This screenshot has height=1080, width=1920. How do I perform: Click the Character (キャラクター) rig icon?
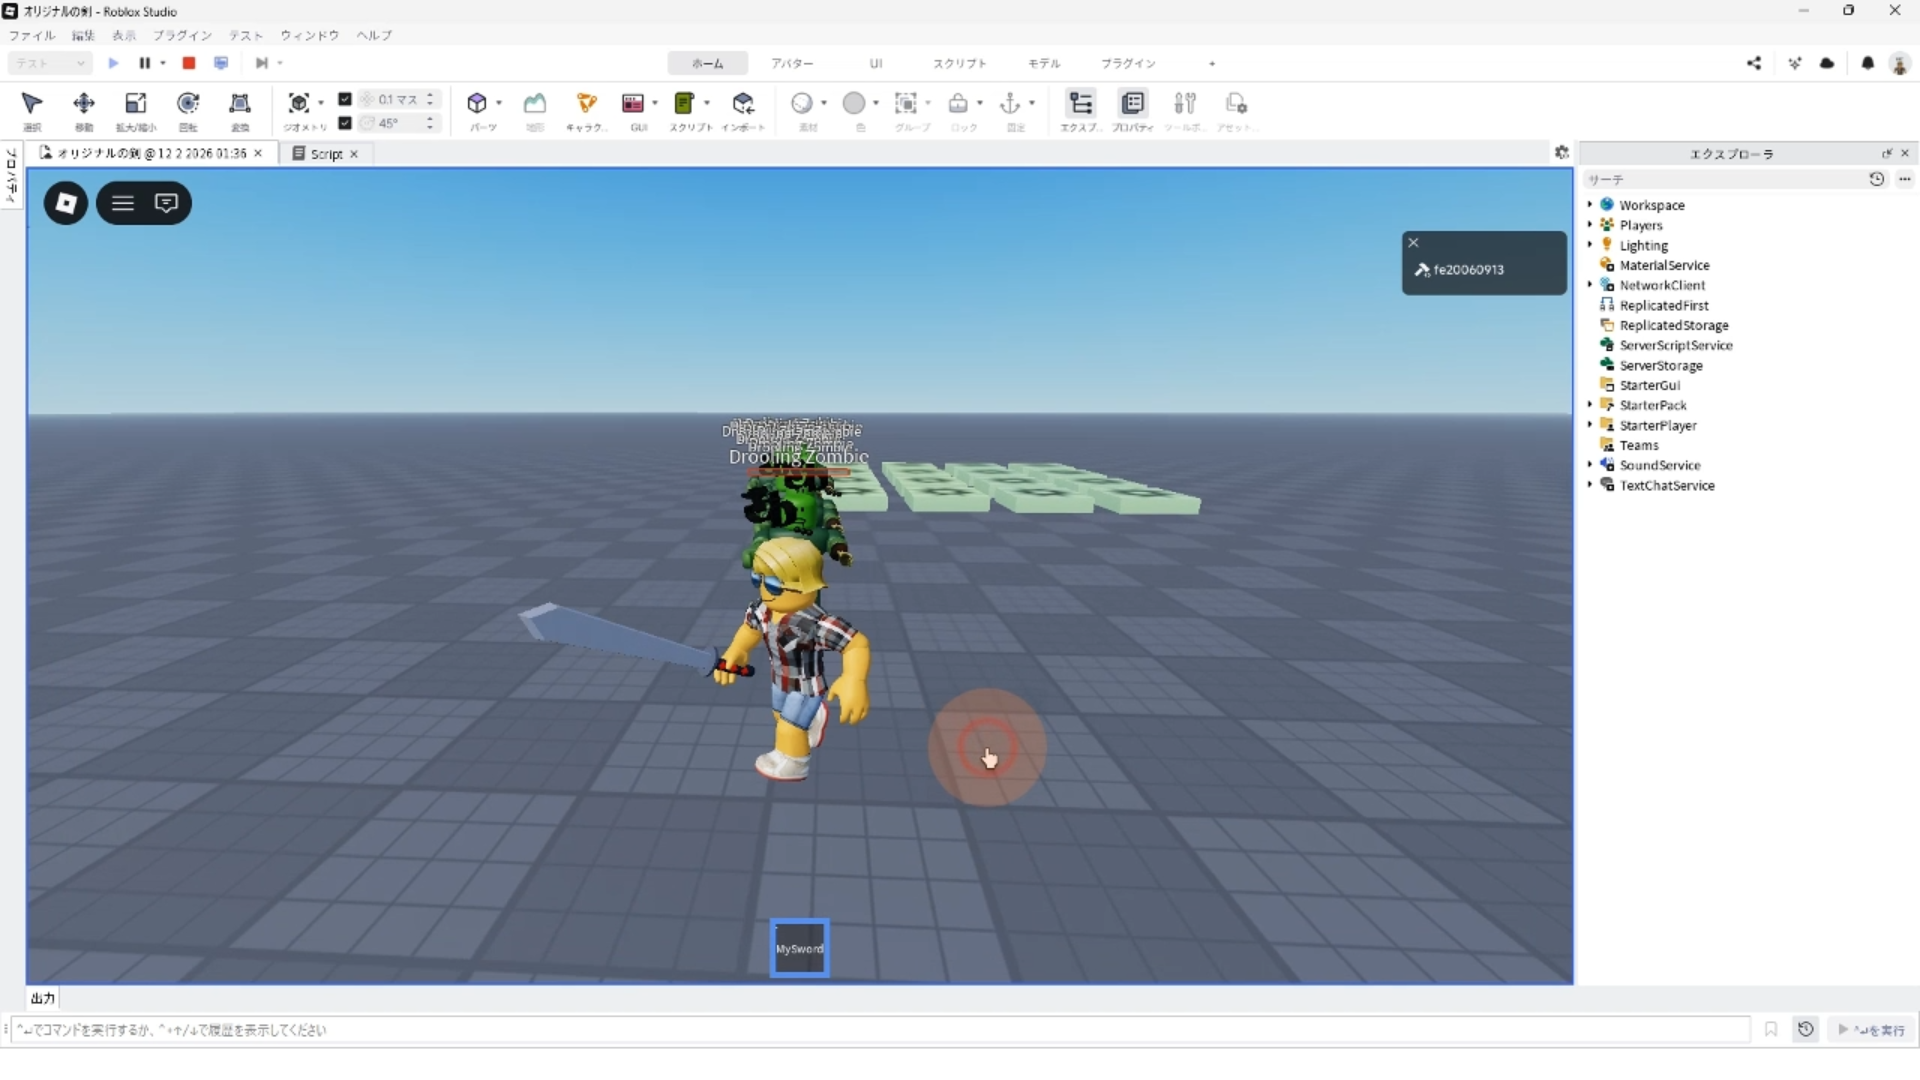pos(586,104)
